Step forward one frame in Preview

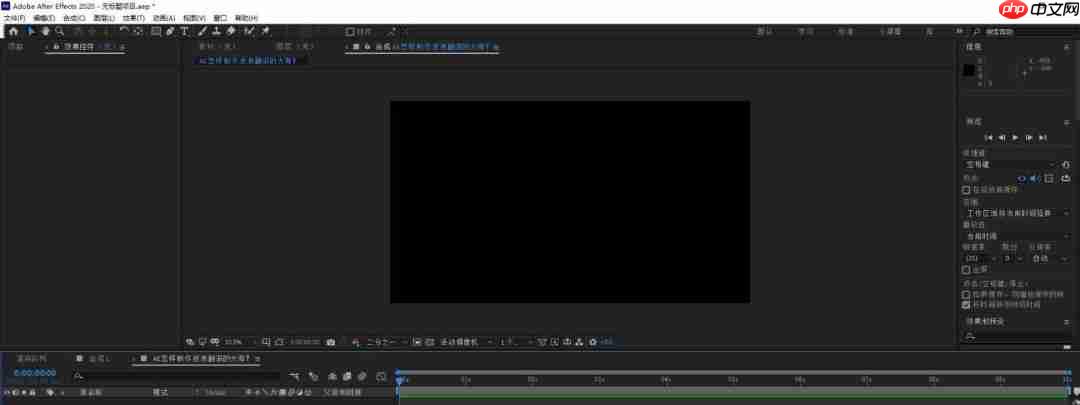[1028, 138]
